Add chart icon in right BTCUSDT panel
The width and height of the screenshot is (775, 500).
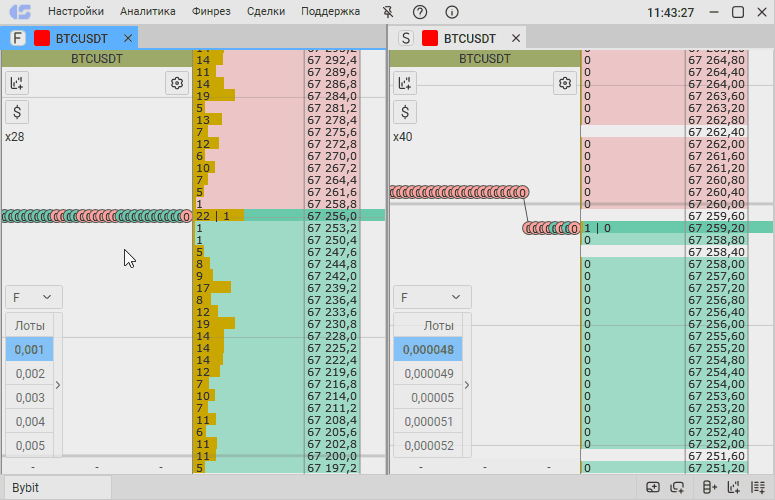[405, 83]
